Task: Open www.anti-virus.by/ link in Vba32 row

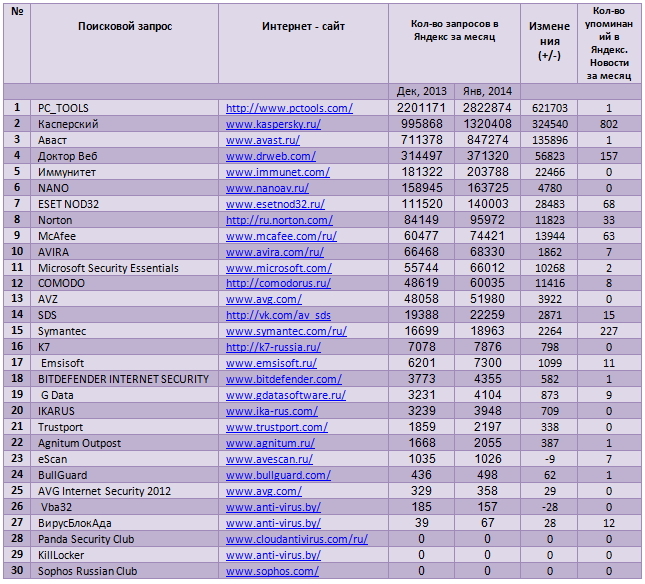Action: (x=273, y=507)
